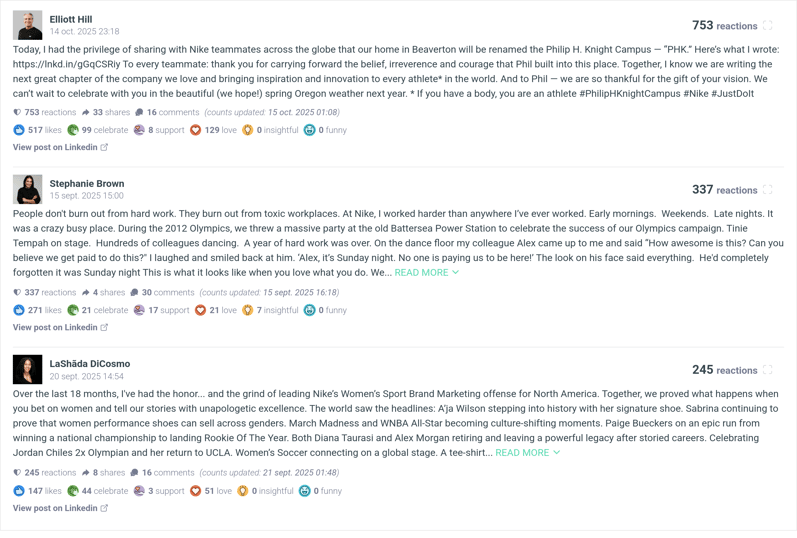Viewport: 797px width, 538px height.
Task: Click Elliott Hill's profile photo
Action: click(x=28, y=25)
